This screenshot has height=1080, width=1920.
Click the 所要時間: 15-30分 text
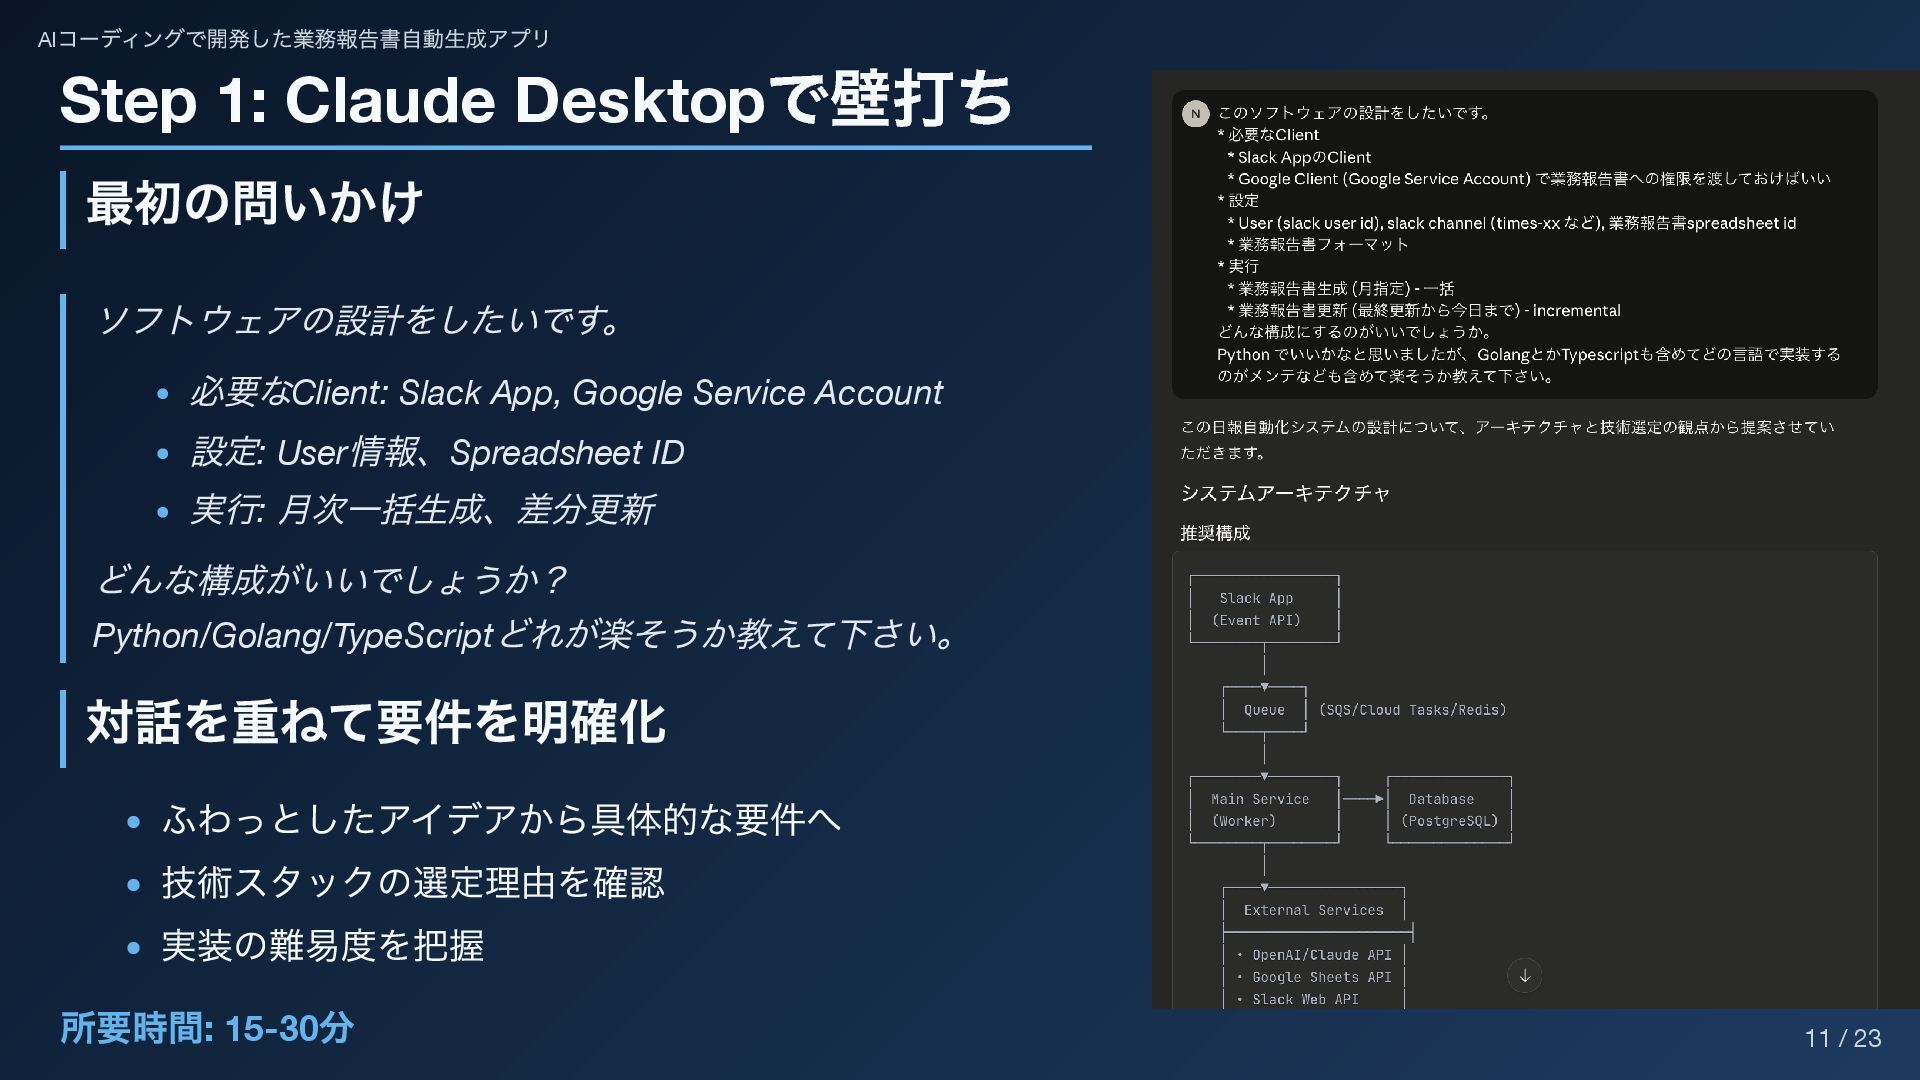click(x=207, y=1028)
